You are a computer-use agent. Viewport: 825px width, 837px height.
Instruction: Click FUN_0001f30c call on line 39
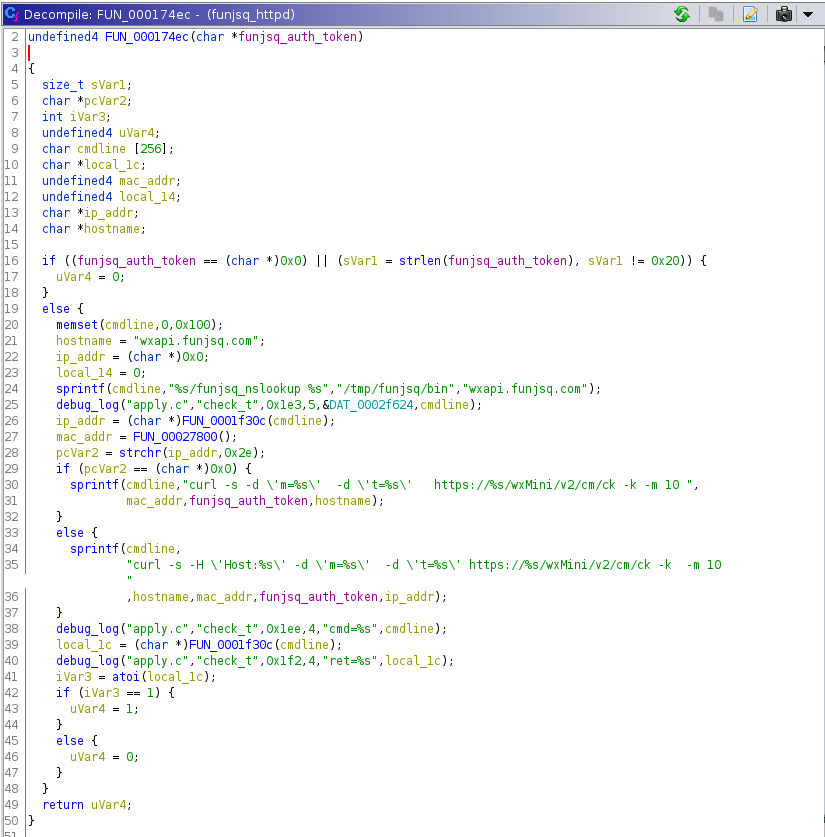coord(231,645)
